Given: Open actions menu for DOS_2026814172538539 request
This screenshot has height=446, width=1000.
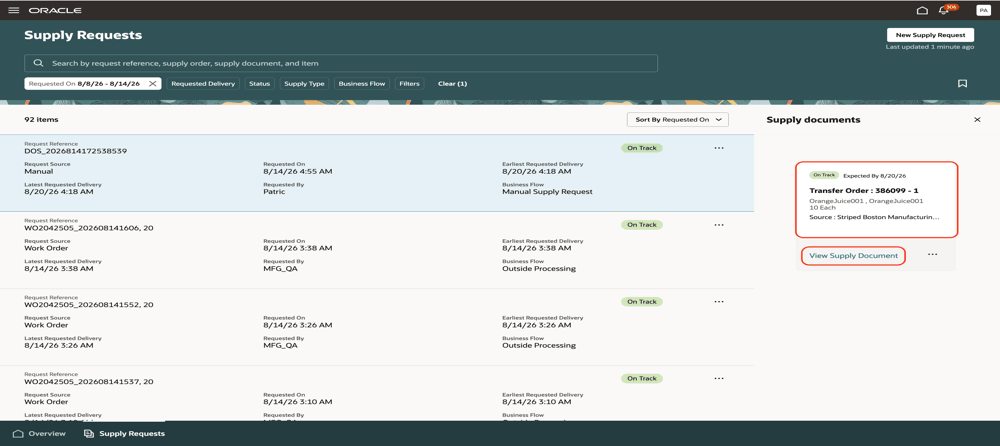Looking at the screenshot, I should pyautogui.click(x=719, y=148).
